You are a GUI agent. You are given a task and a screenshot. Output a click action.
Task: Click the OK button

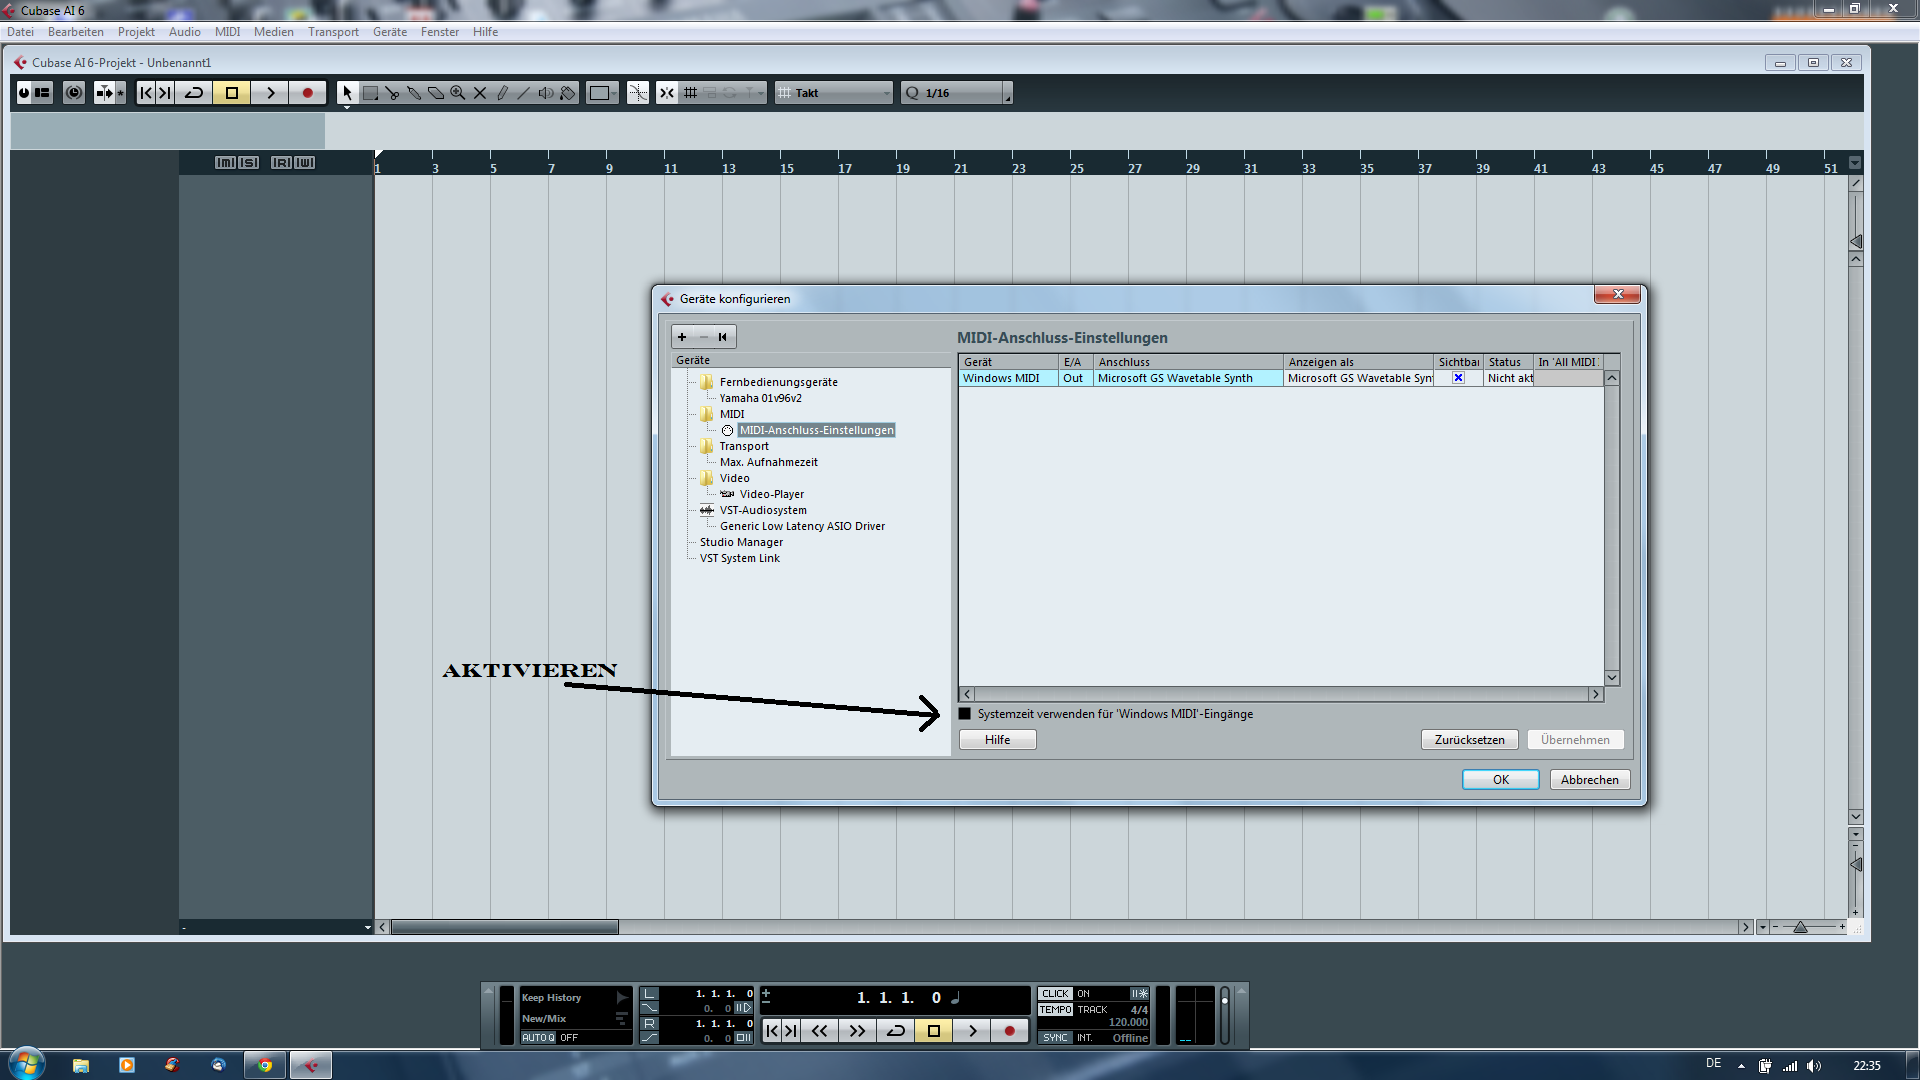point(1500,780)
